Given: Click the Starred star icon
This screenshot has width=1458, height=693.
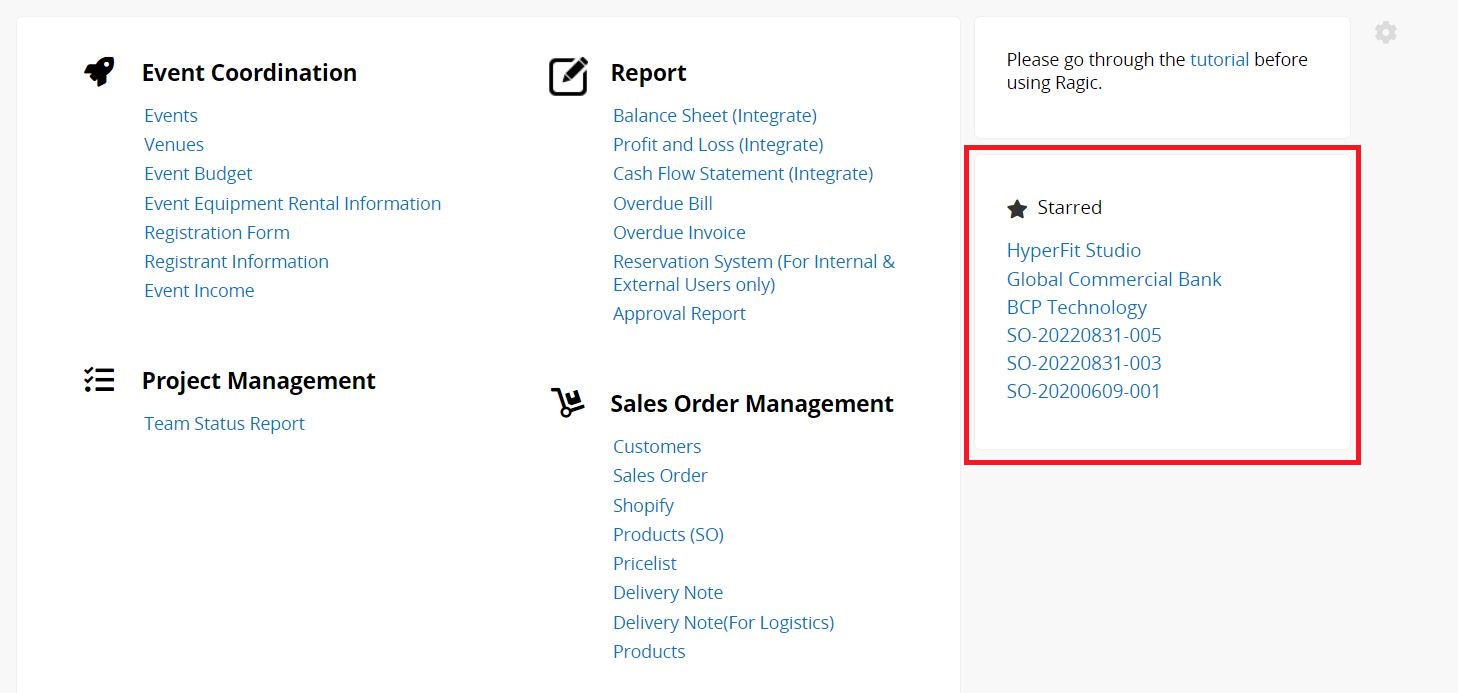Looking at the screenshot, I should (1017, 208).
